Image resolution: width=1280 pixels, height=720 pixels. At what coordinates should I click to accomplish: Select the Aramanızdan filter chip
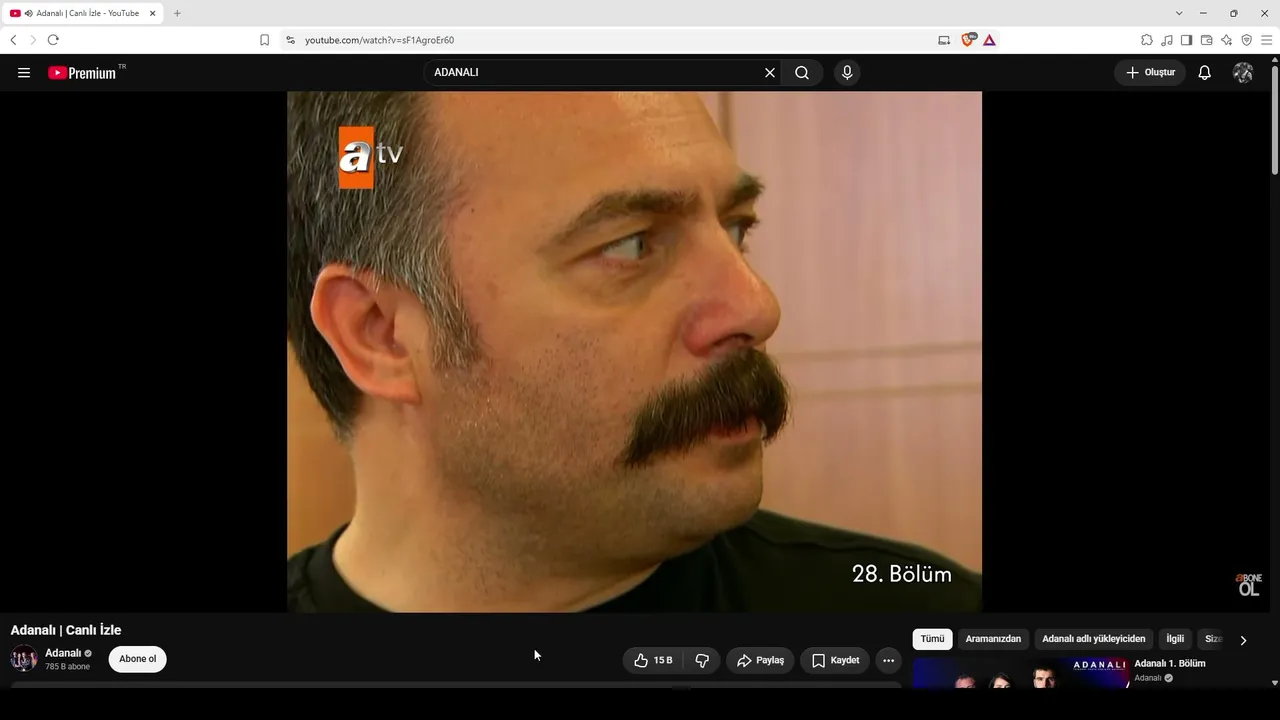[x=993, y=639]
